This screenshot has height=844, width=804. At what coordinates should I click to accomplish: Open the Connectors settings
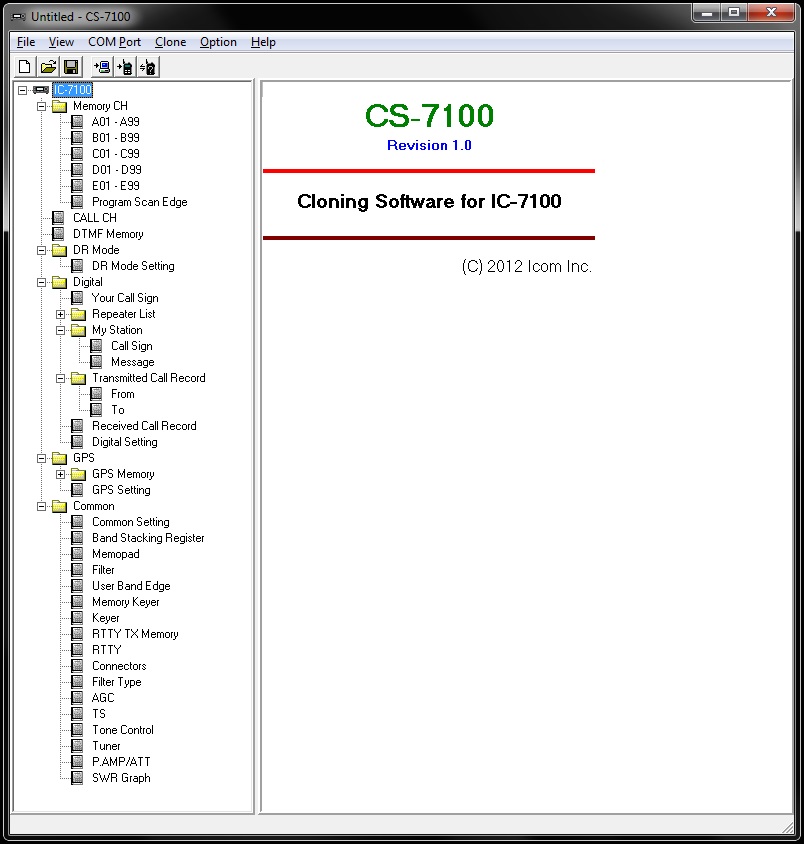tap(119, 666)
